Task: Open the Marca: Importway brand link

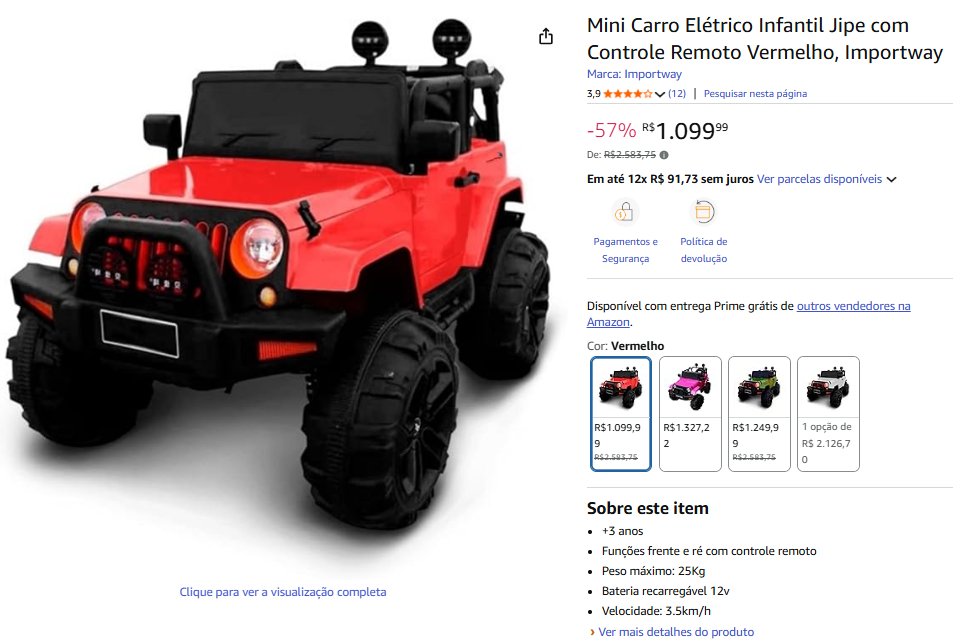Action: 634,74
